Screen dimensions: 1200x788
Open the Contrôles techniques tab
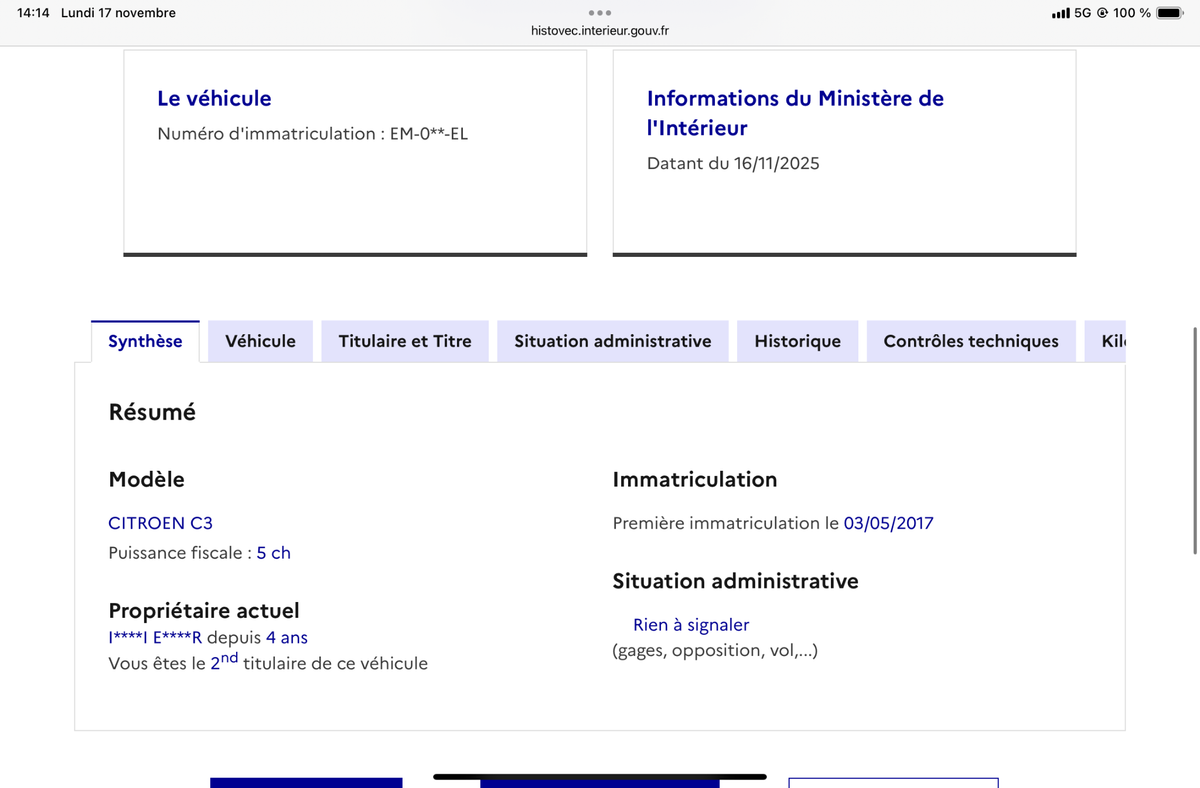click(970, 341)
